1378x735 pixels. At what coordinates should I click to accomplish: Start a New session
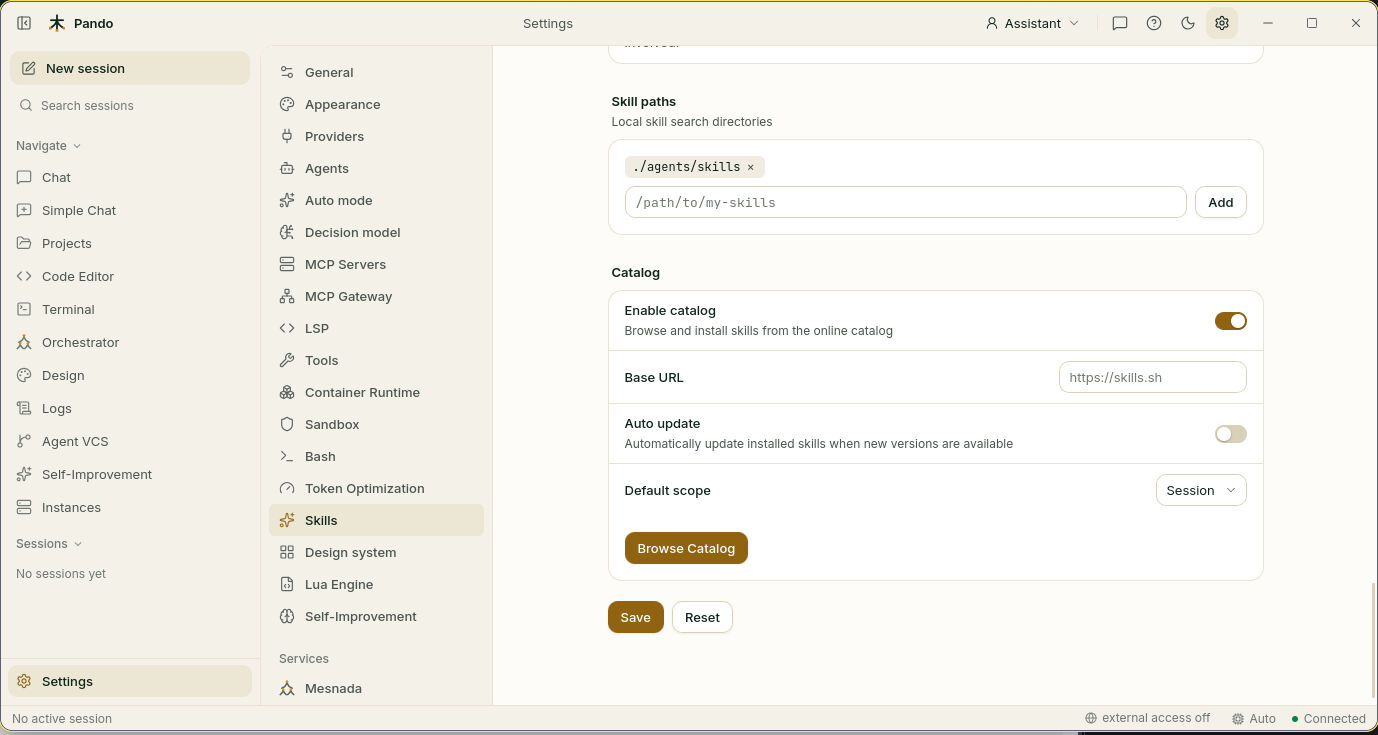pyautogui.click(x=130, y=68)
